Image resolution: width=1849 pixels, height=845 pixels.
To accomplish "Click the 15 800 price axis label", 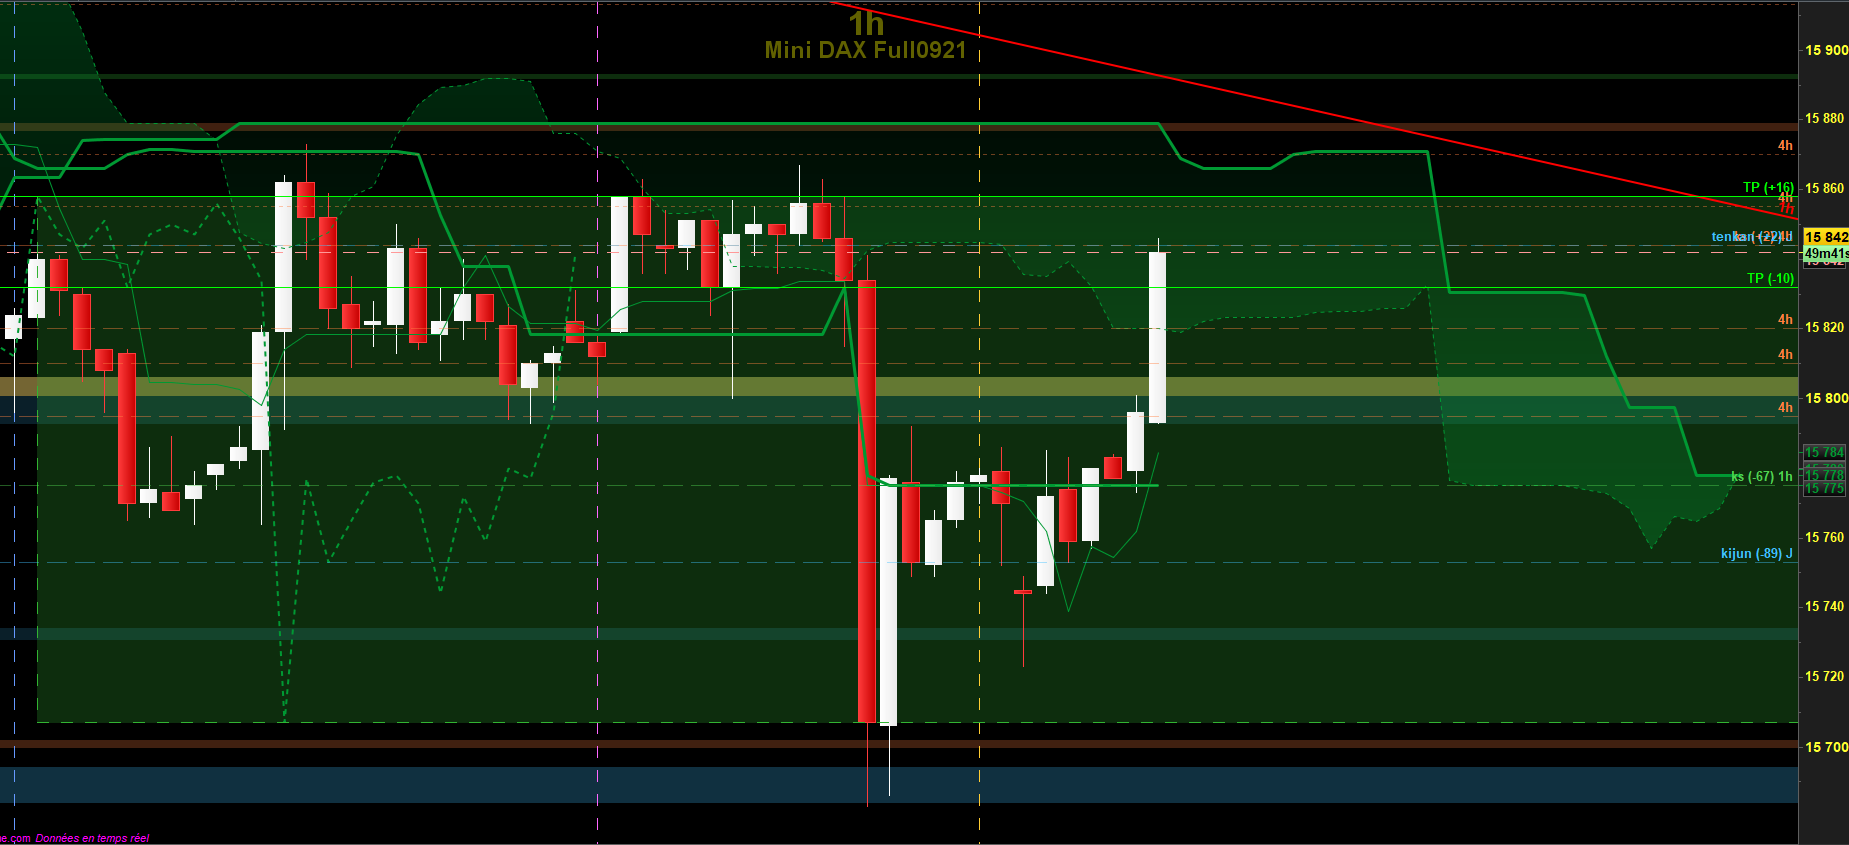I will coord(1826,398).
